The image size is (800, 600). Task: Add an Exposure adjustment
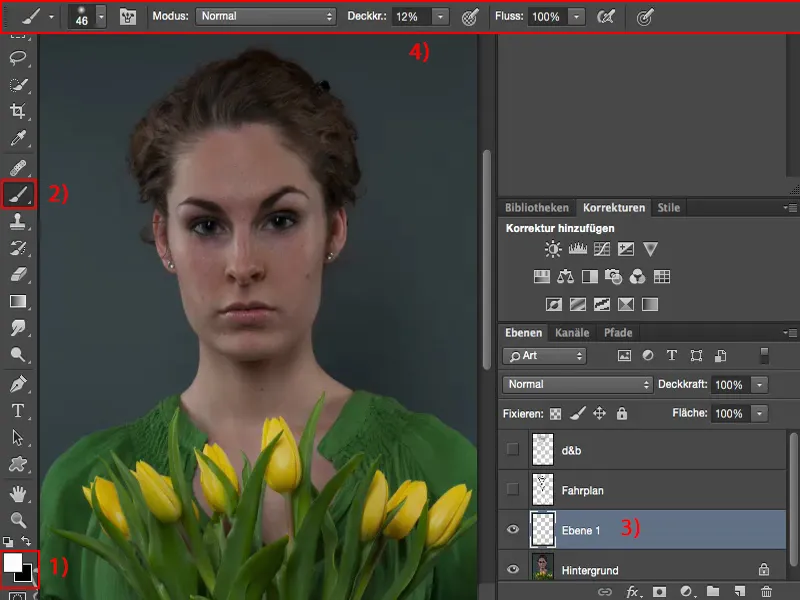626,249
